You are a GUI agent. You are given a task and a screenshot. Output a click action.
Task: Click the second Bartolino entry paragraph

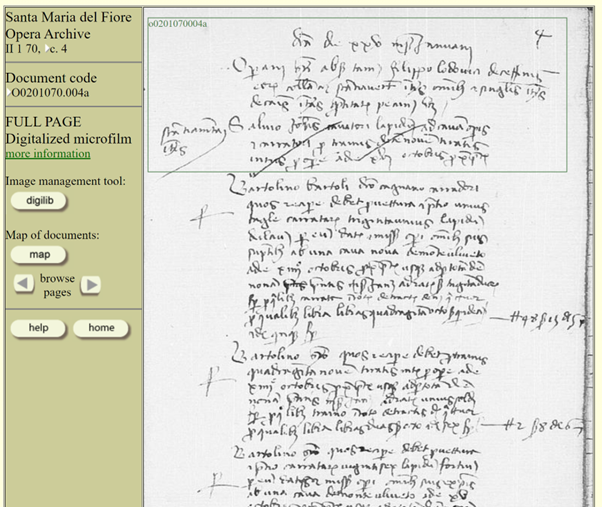click(357, 393)
